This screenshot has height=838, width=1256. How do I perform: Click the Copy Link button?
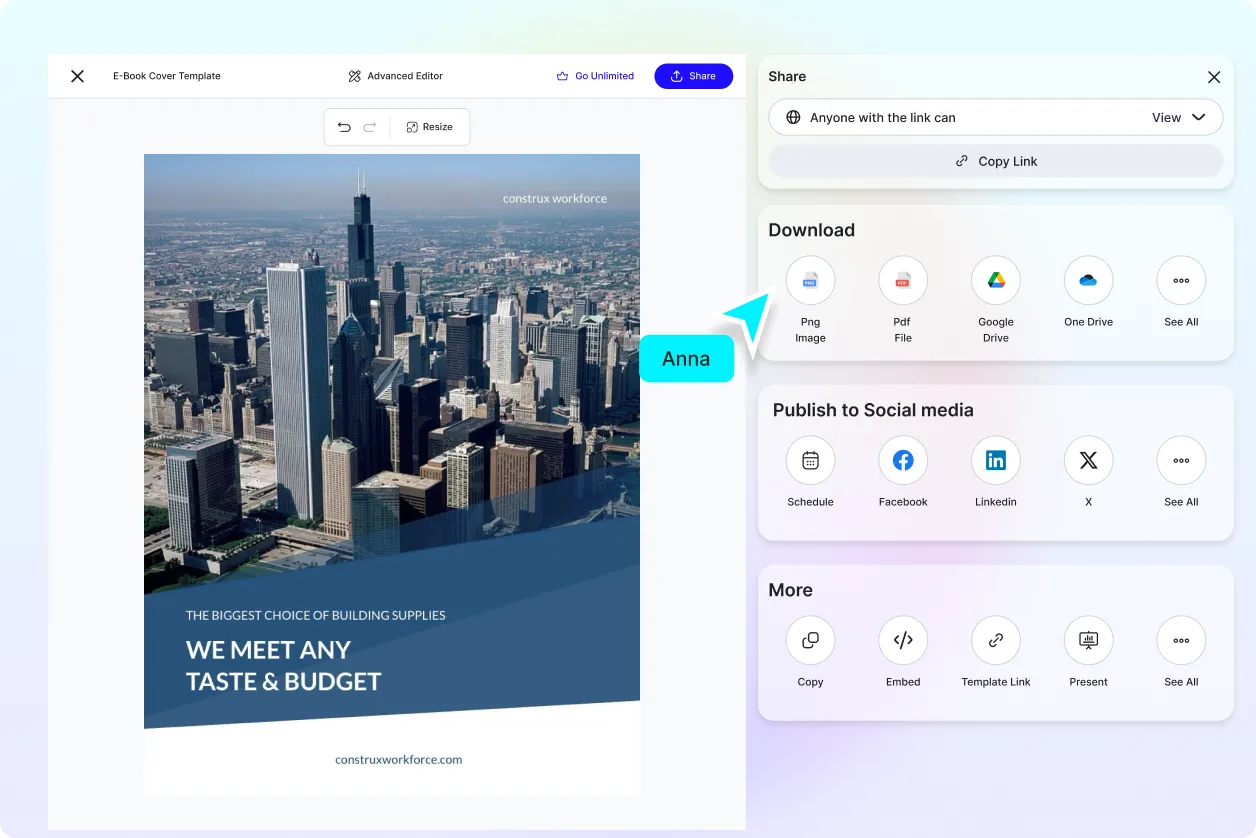point(995,160)
